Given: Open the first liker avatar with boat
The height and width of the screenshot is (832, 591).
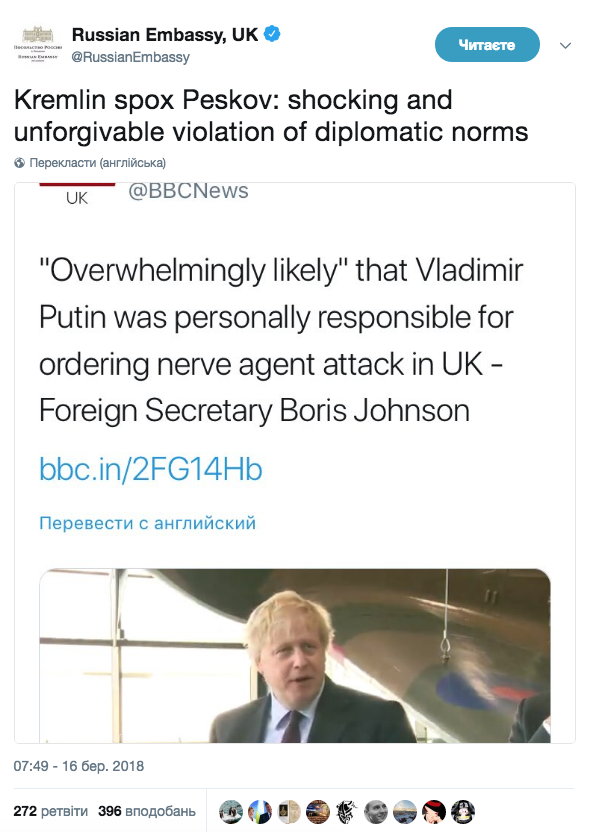Looking at the screenshot, I should click(231, 812).
